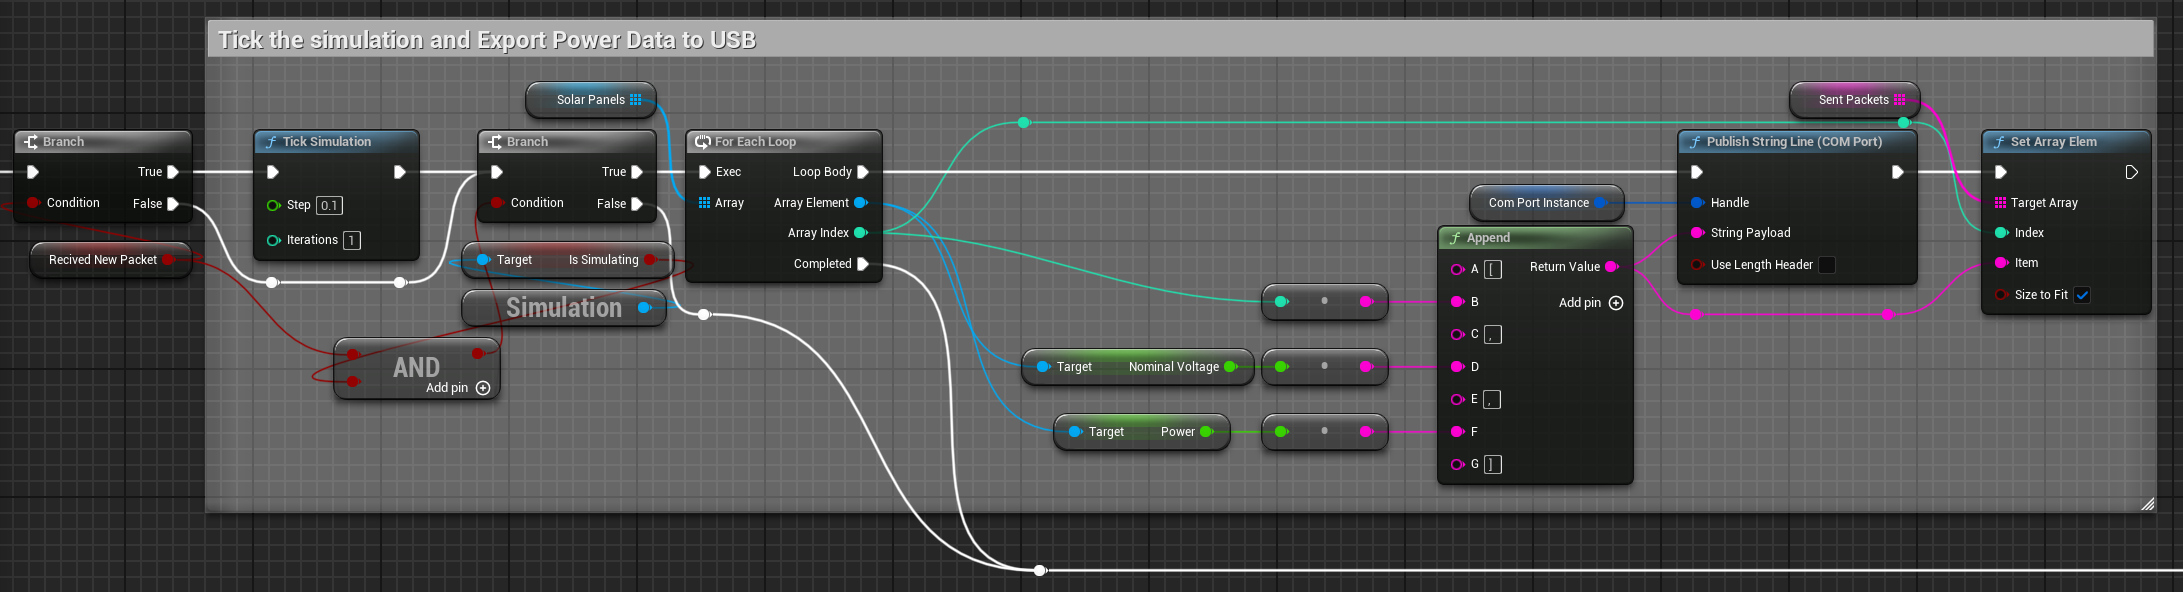Click the Return Value pin on Append node
The image size is (2183, 592).
[1611, 267]
